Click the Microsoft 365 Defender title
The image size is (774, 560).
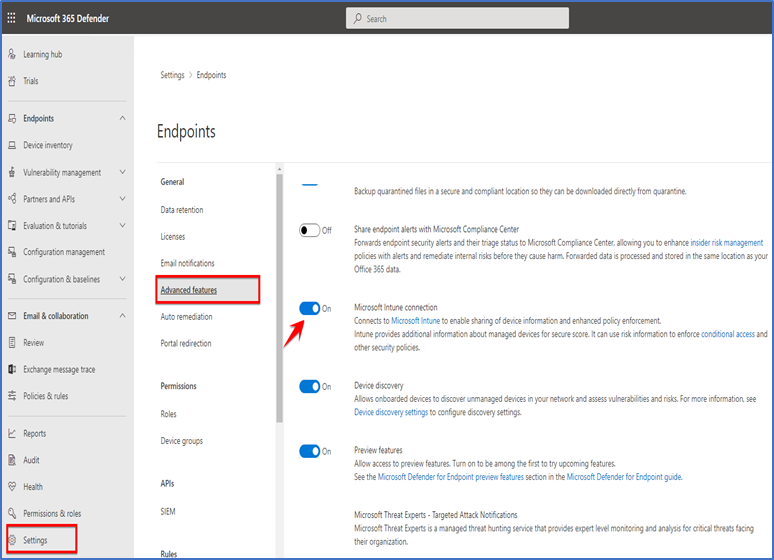click(x=68, y=18)
